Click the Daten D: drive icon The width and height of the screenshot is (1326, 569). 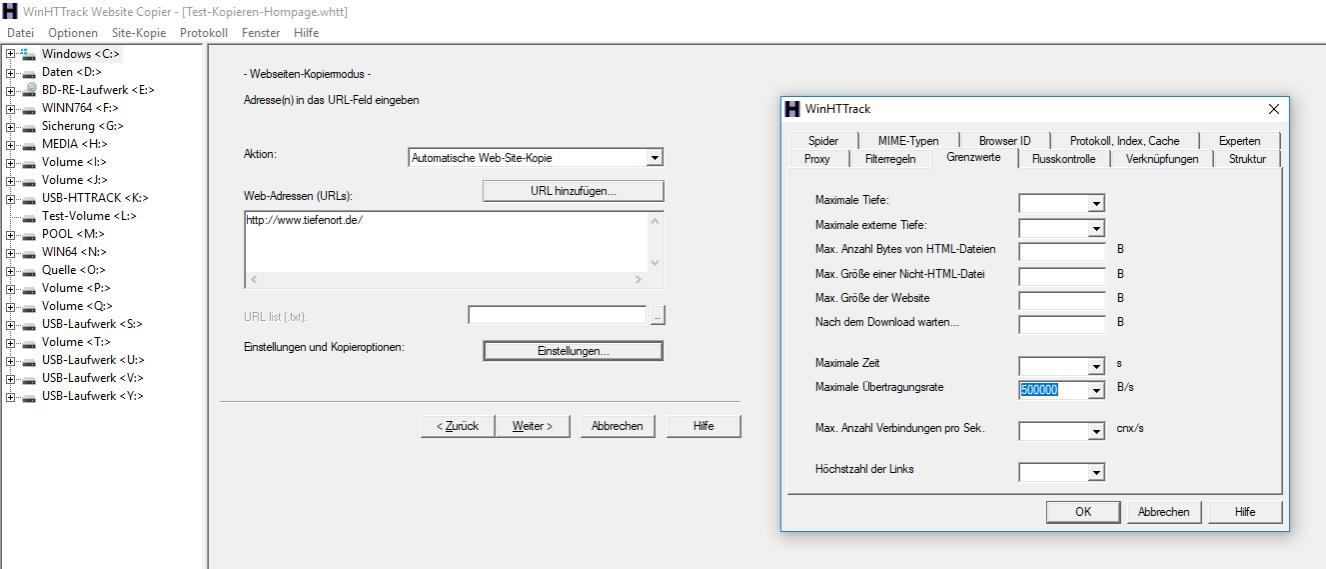pos(28,72)
